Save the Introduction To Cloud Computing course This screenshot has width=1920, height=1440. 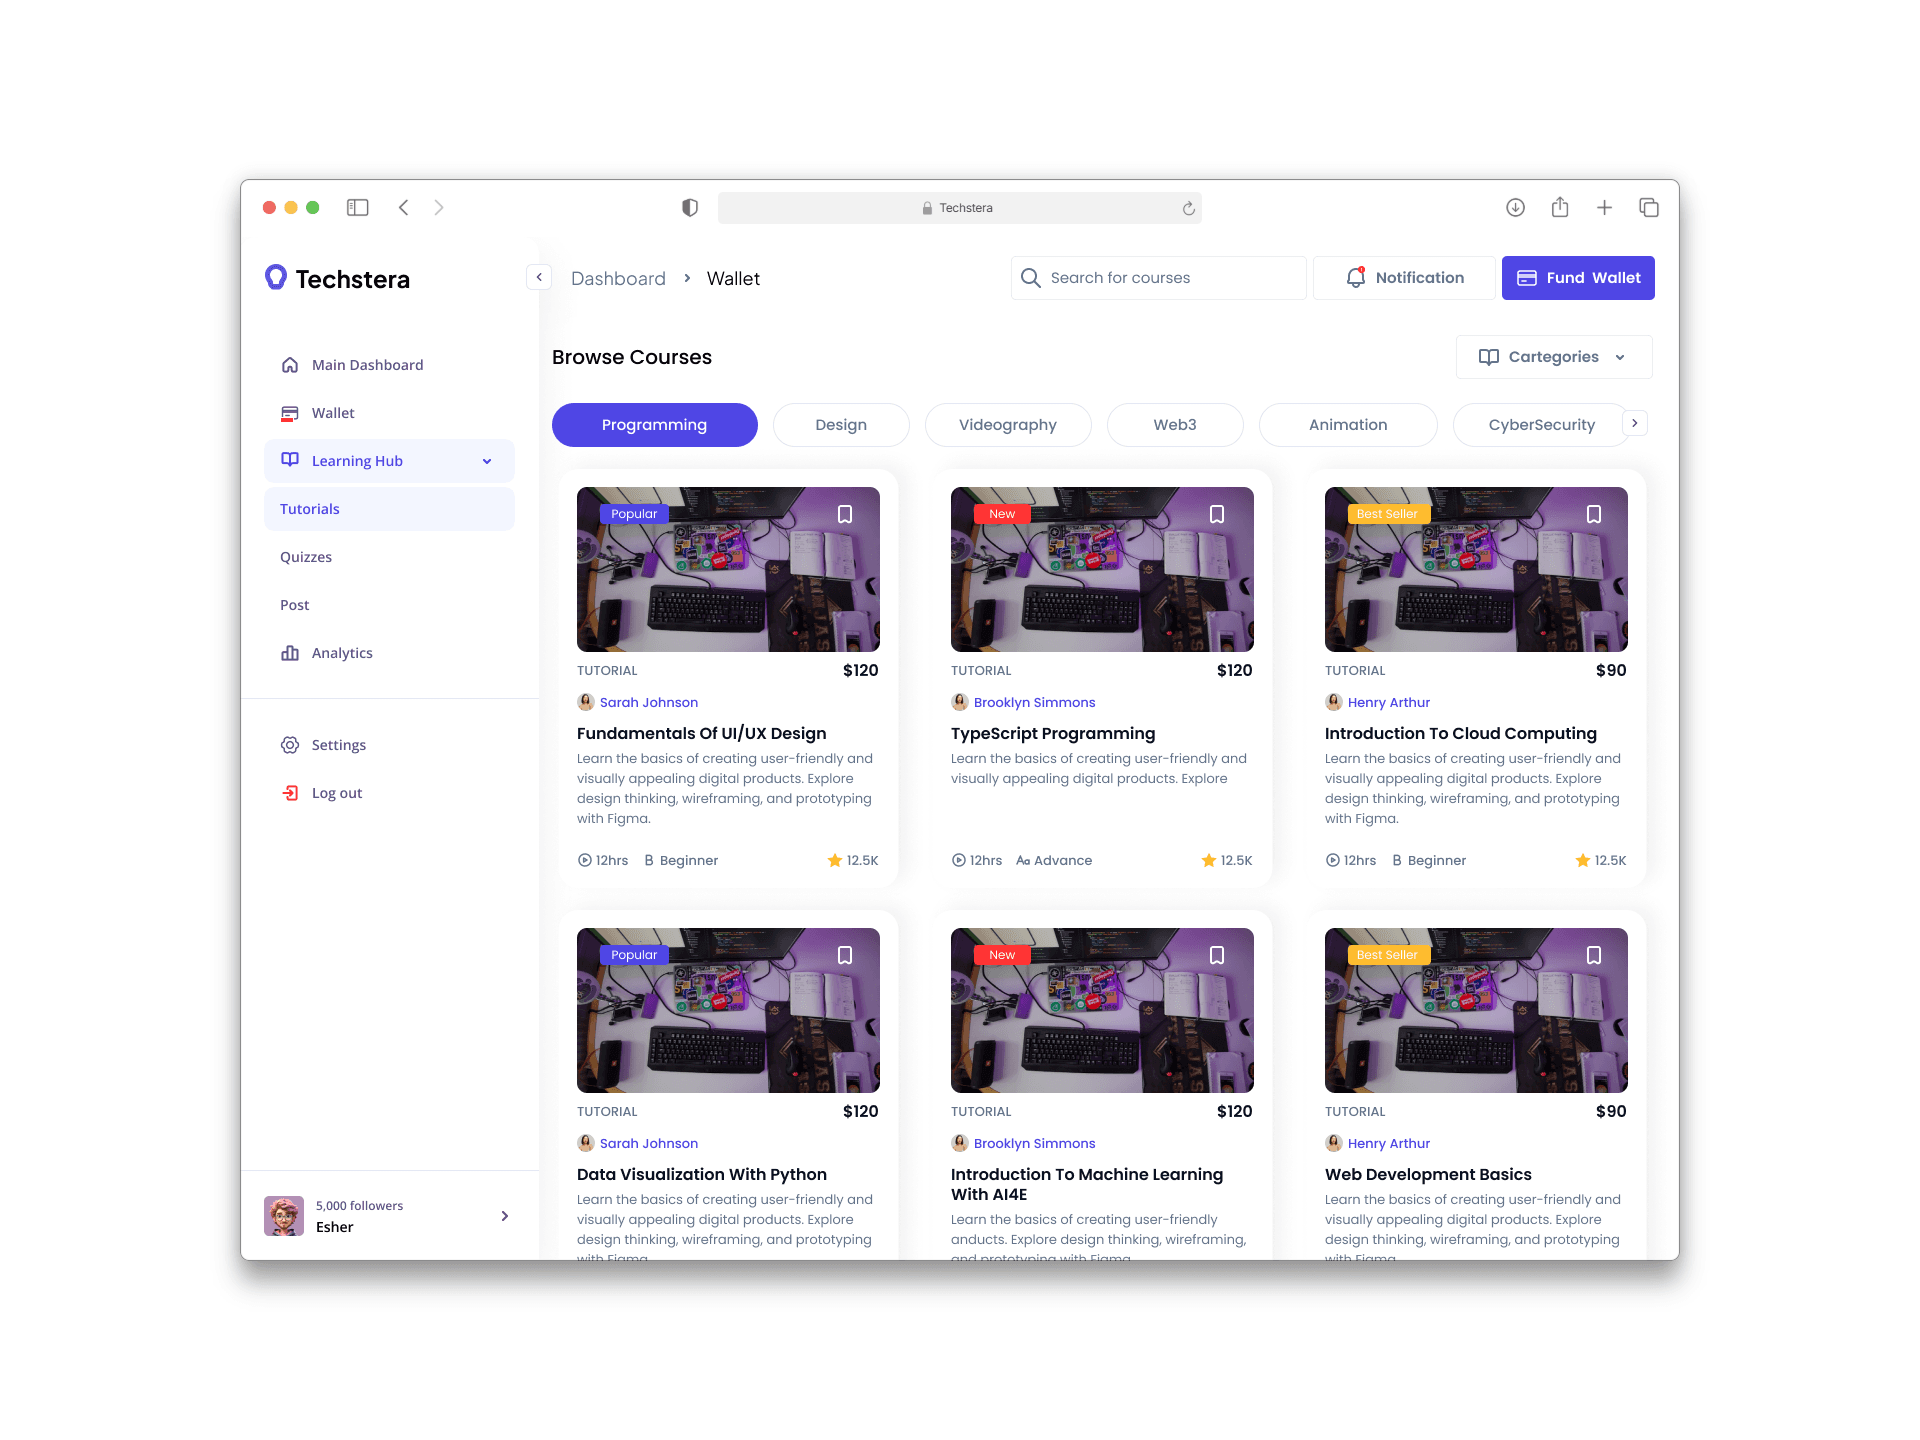[x=1594, y=514]
